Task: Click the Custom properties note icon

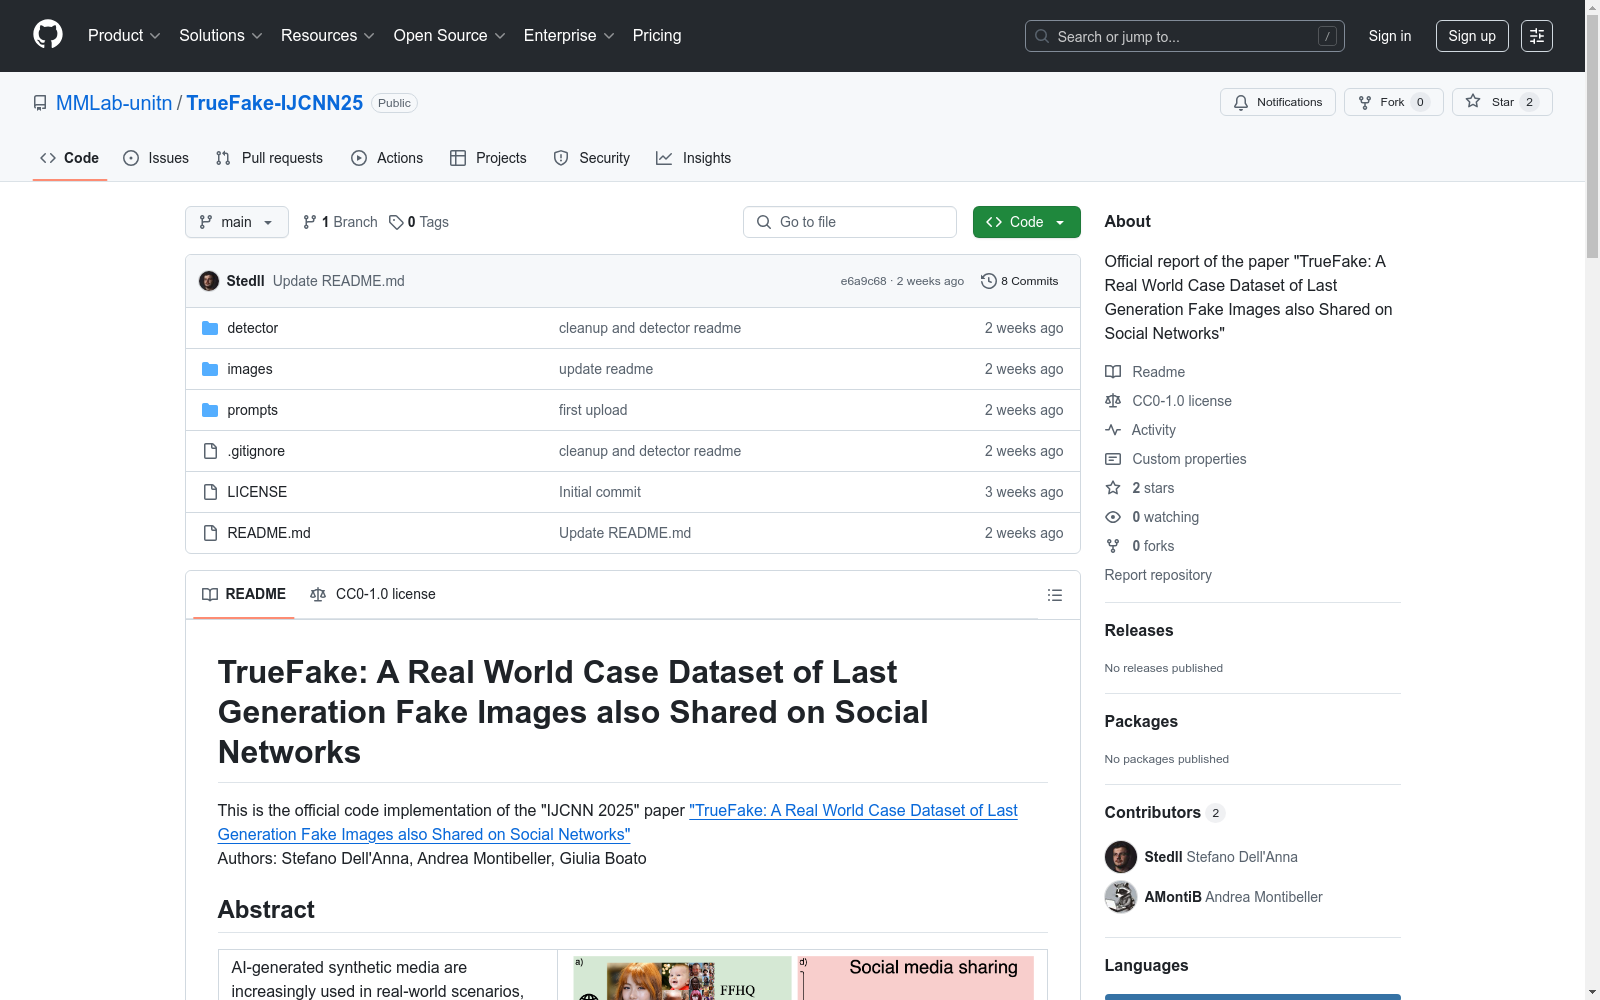Action: coord(1113,459)
